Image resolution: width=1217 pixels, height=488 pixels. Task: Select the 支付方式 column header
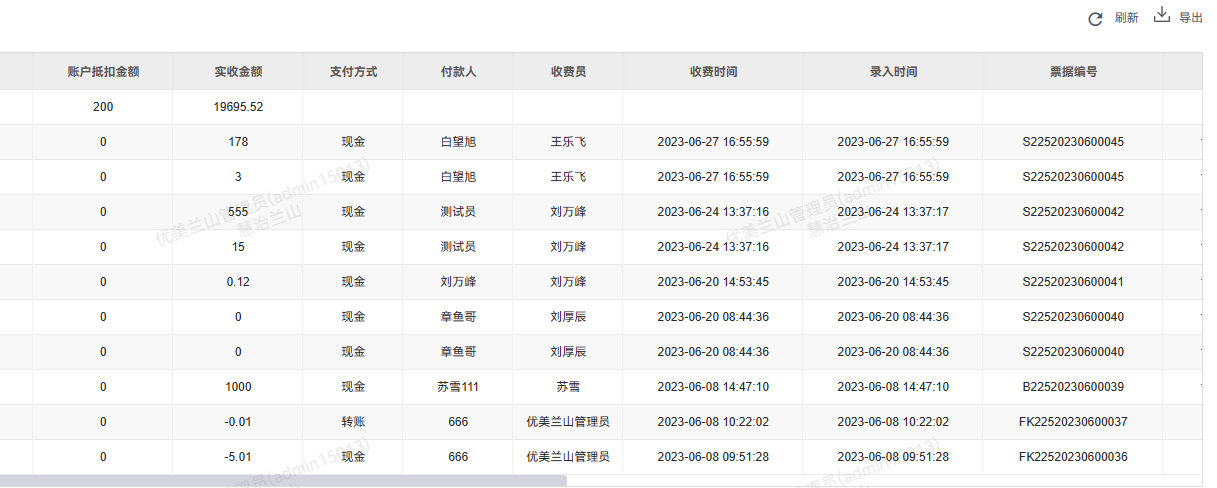(353, 72)
